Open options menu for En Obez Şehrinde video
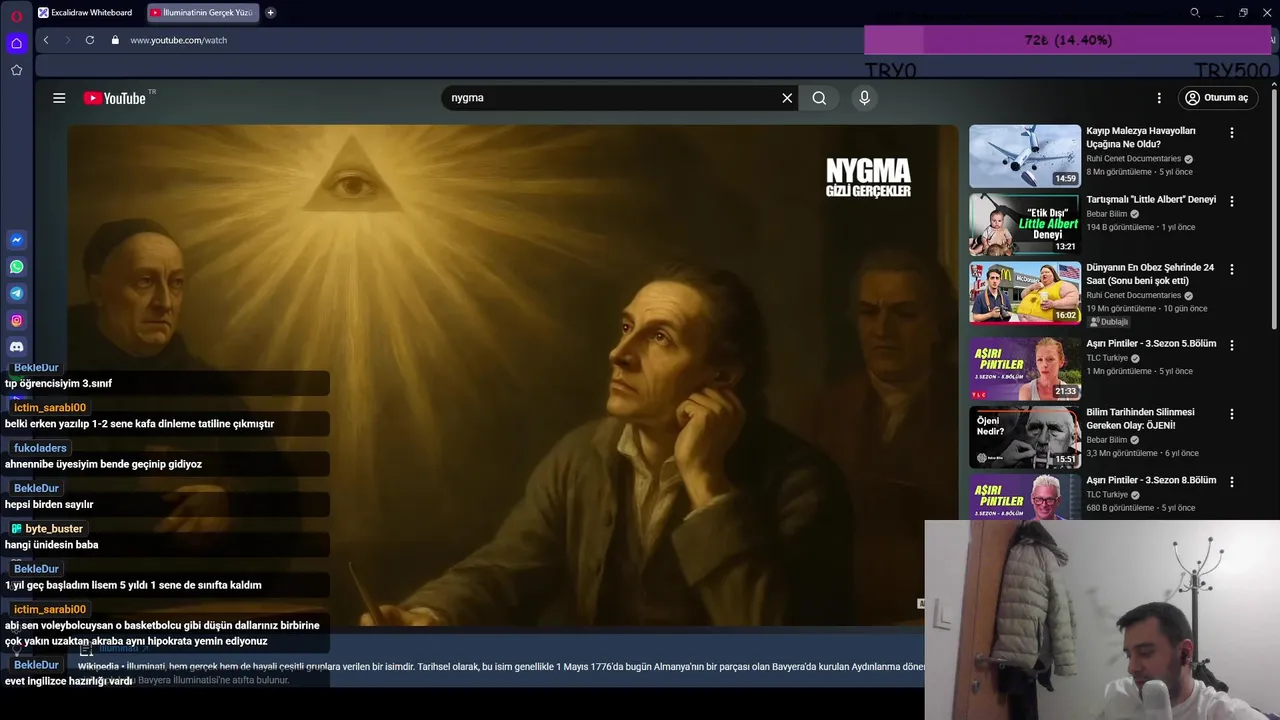Image resolution: width=1280 pixels, height=720 pixels. click(x=1232, y=269)
